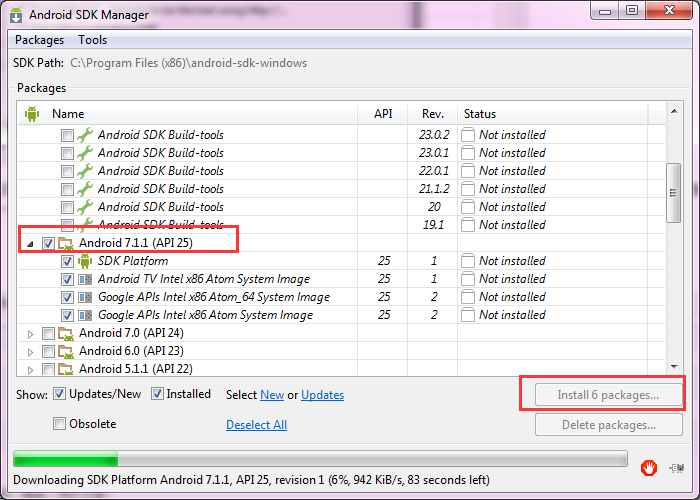This screenshot has width=700, height=500.
Task: Collapse the Android 7.1.1 (API 25) node
Action: click(x=30, y=244)
